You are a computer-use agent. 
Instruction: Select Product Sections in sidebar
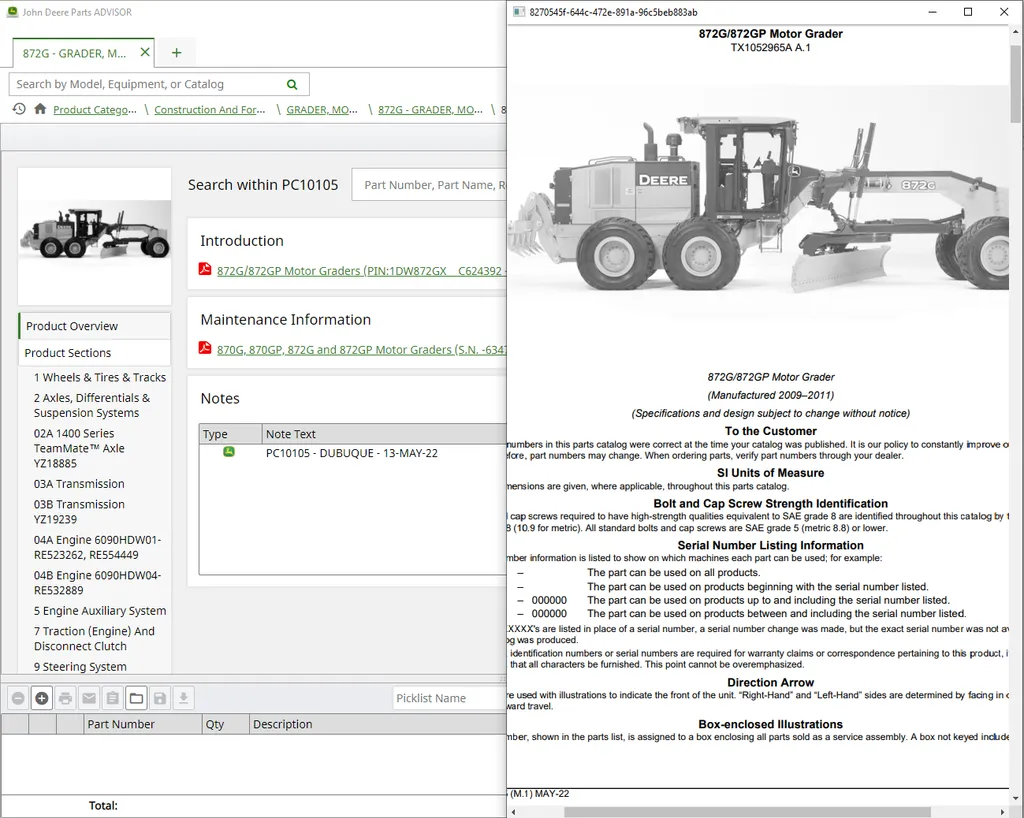tap(95, 353)
